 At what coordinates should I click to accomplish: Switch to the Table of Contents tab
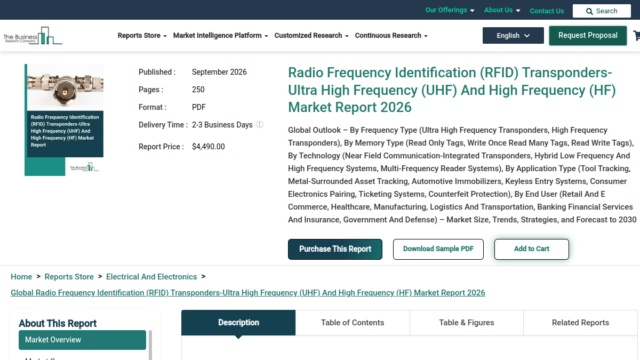(x=353, y=322)
